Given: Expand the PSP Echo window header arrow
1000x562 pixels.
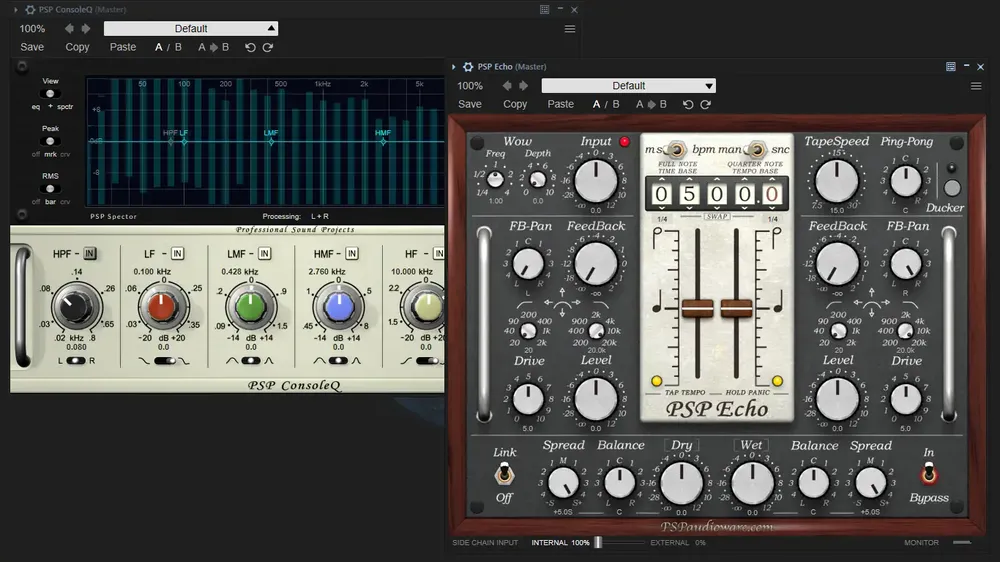Looking at the screenshot, I should pyautogui.click(x=453, y=66).
